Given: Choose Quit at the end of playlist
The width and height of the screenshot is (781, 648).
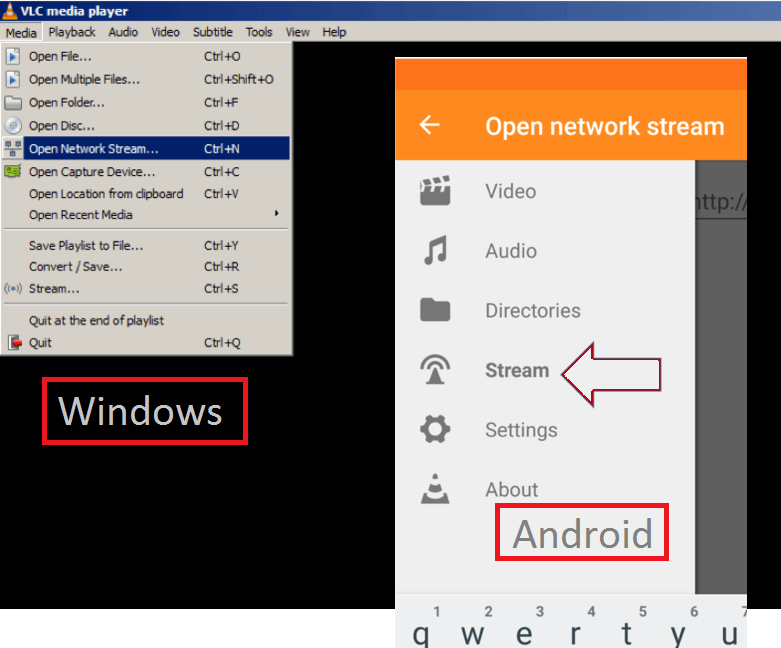Looking at the screenshot, I should tap(145, 320).
